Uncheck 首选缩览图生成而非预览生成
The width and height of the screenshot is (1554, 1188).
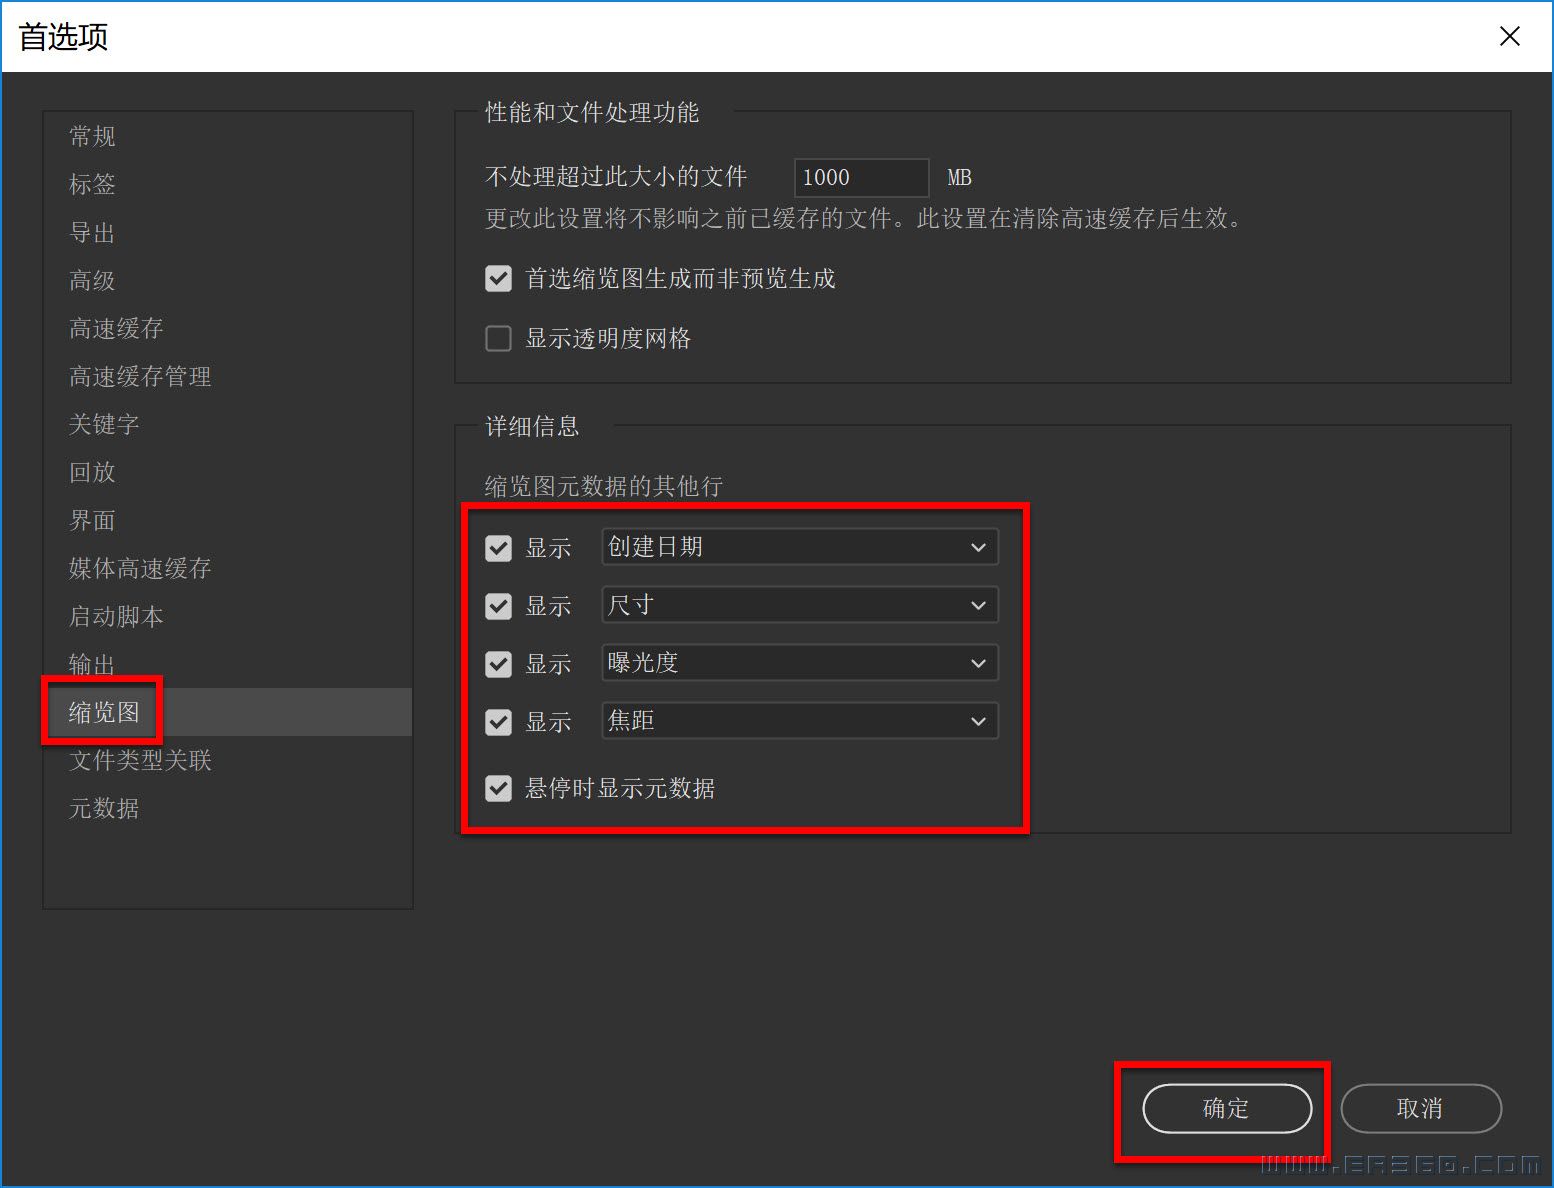pyautogui.click(x=498, y=278)
